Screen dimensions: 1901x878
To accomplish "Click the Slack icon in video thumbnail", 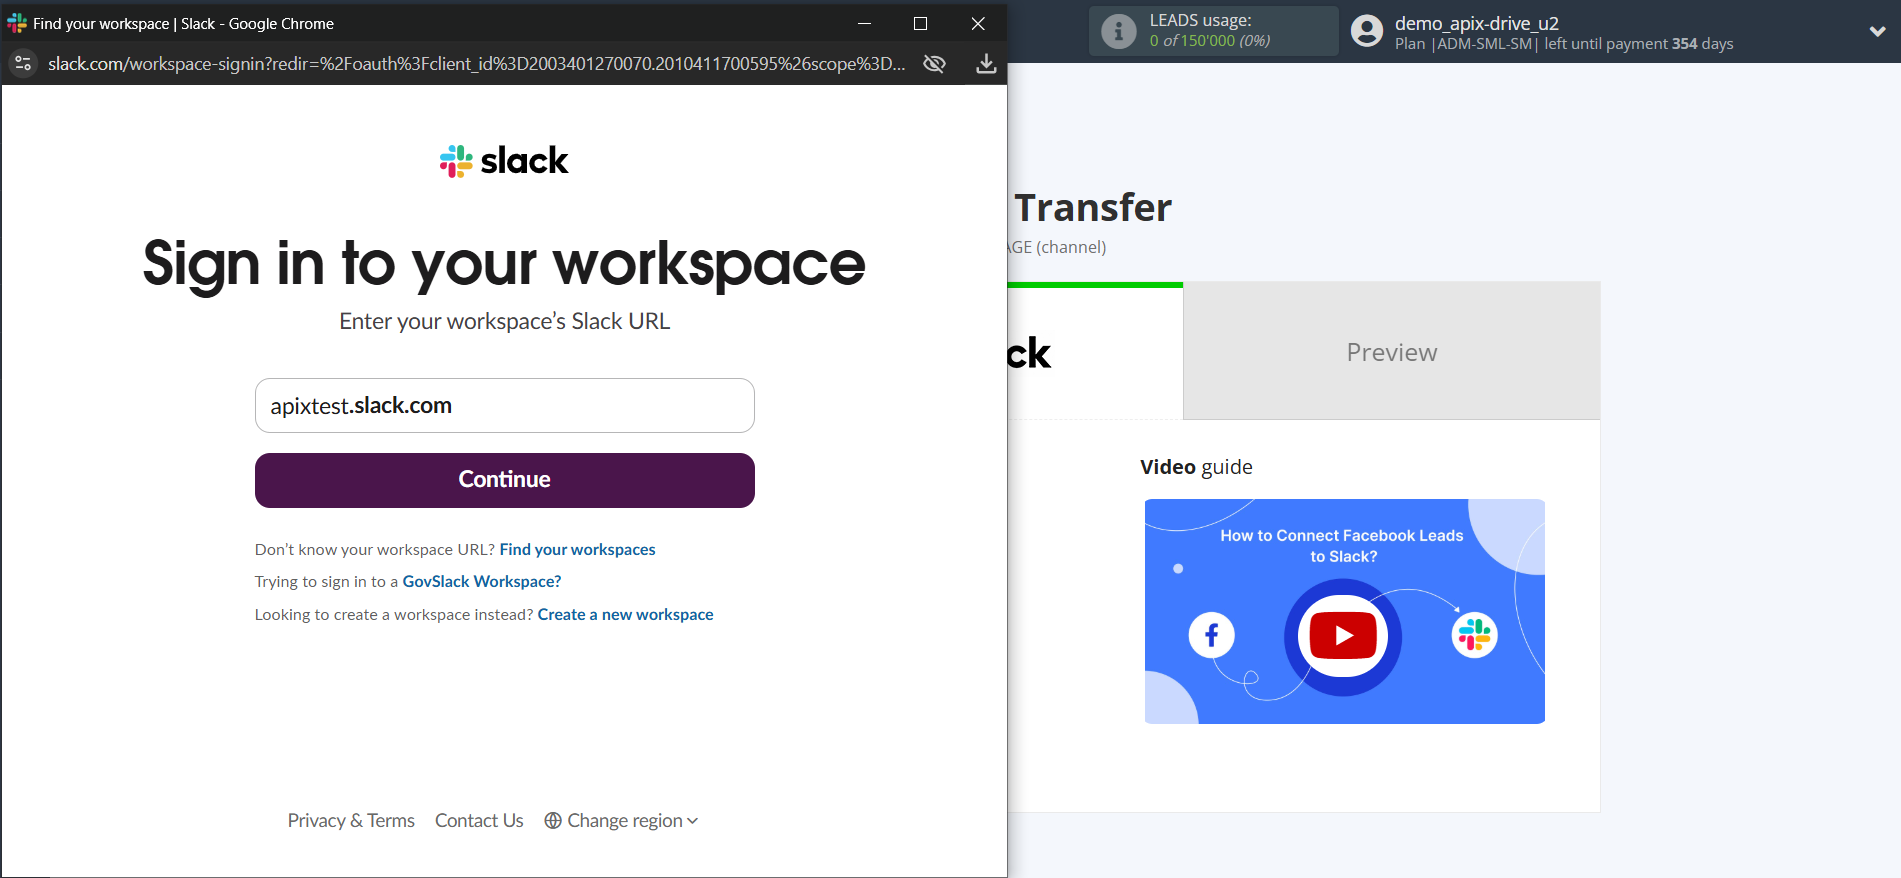I will pyautogui.click(x=1474, y=635).
